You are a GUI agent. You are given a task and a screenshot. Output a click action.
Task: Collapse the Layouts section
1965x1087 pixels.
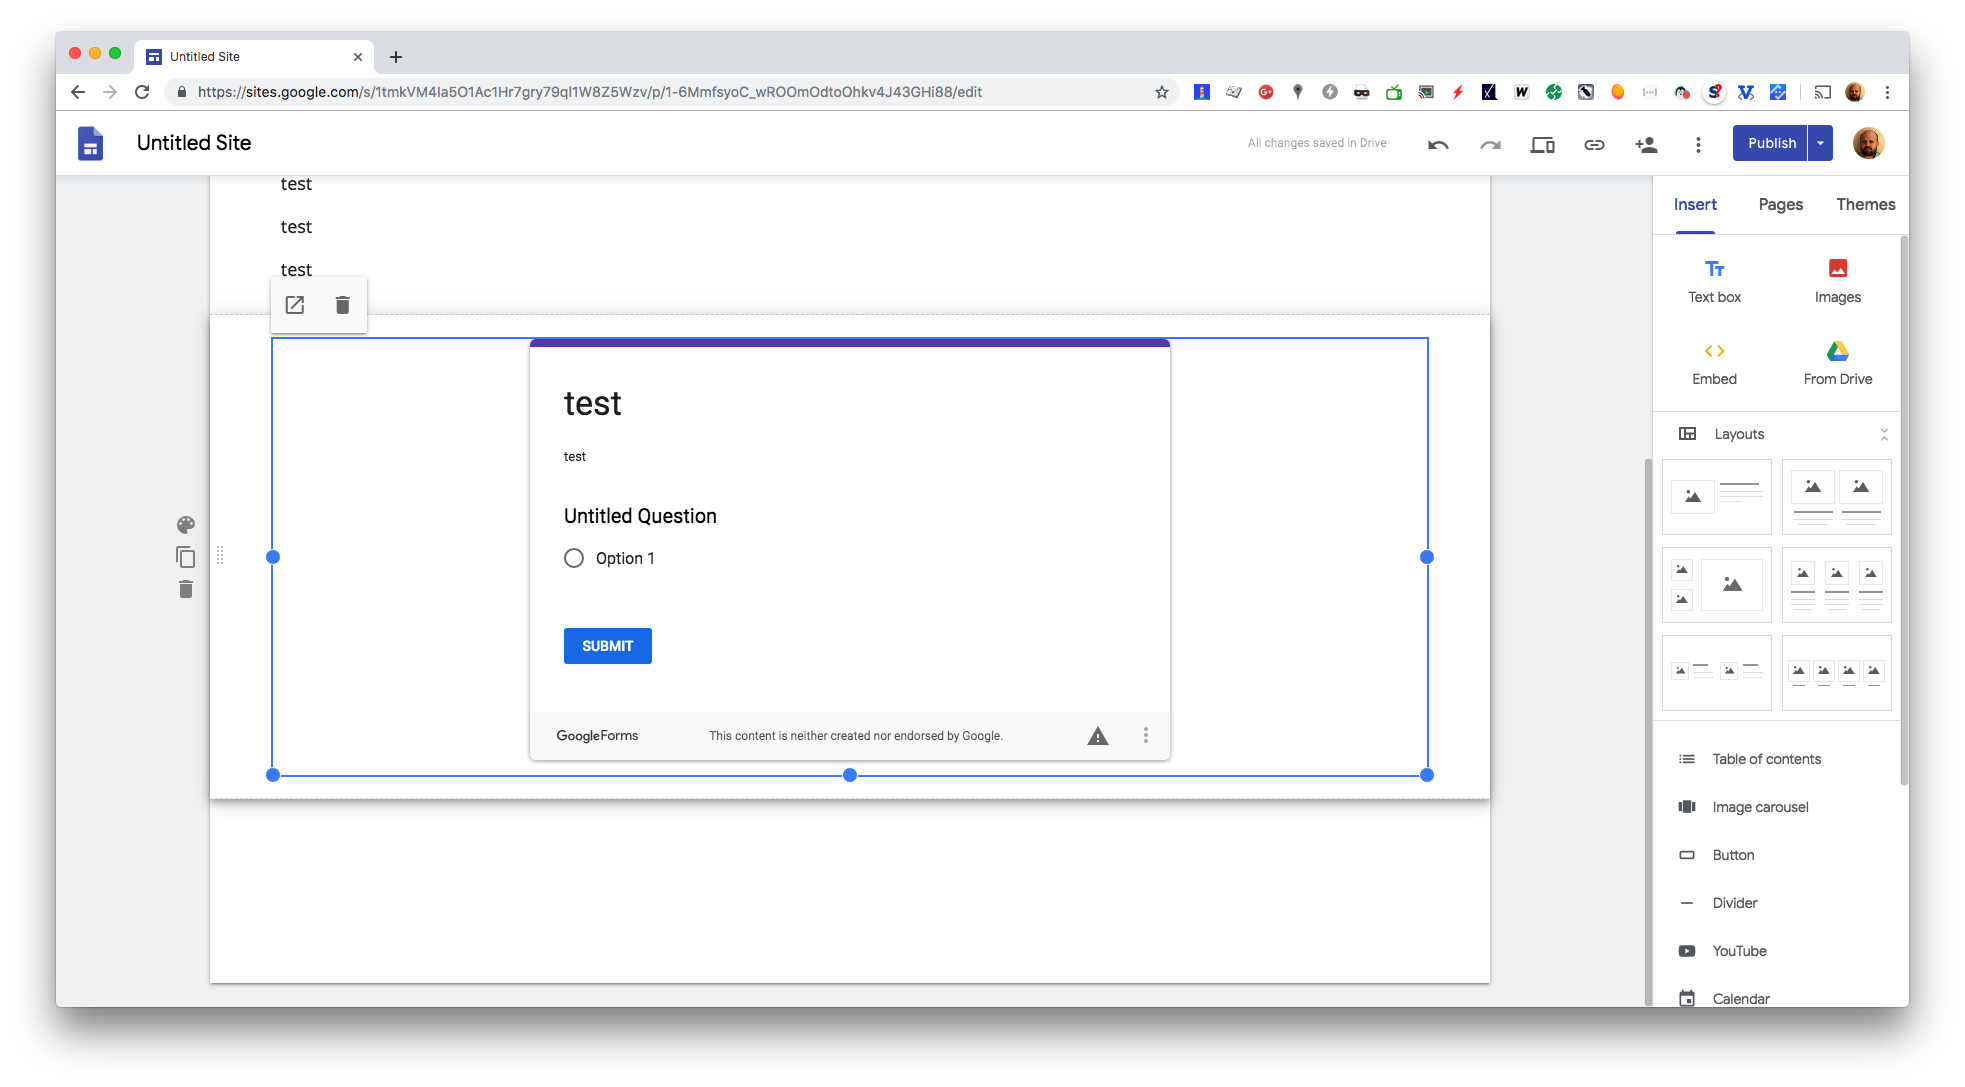point(1885,433)
